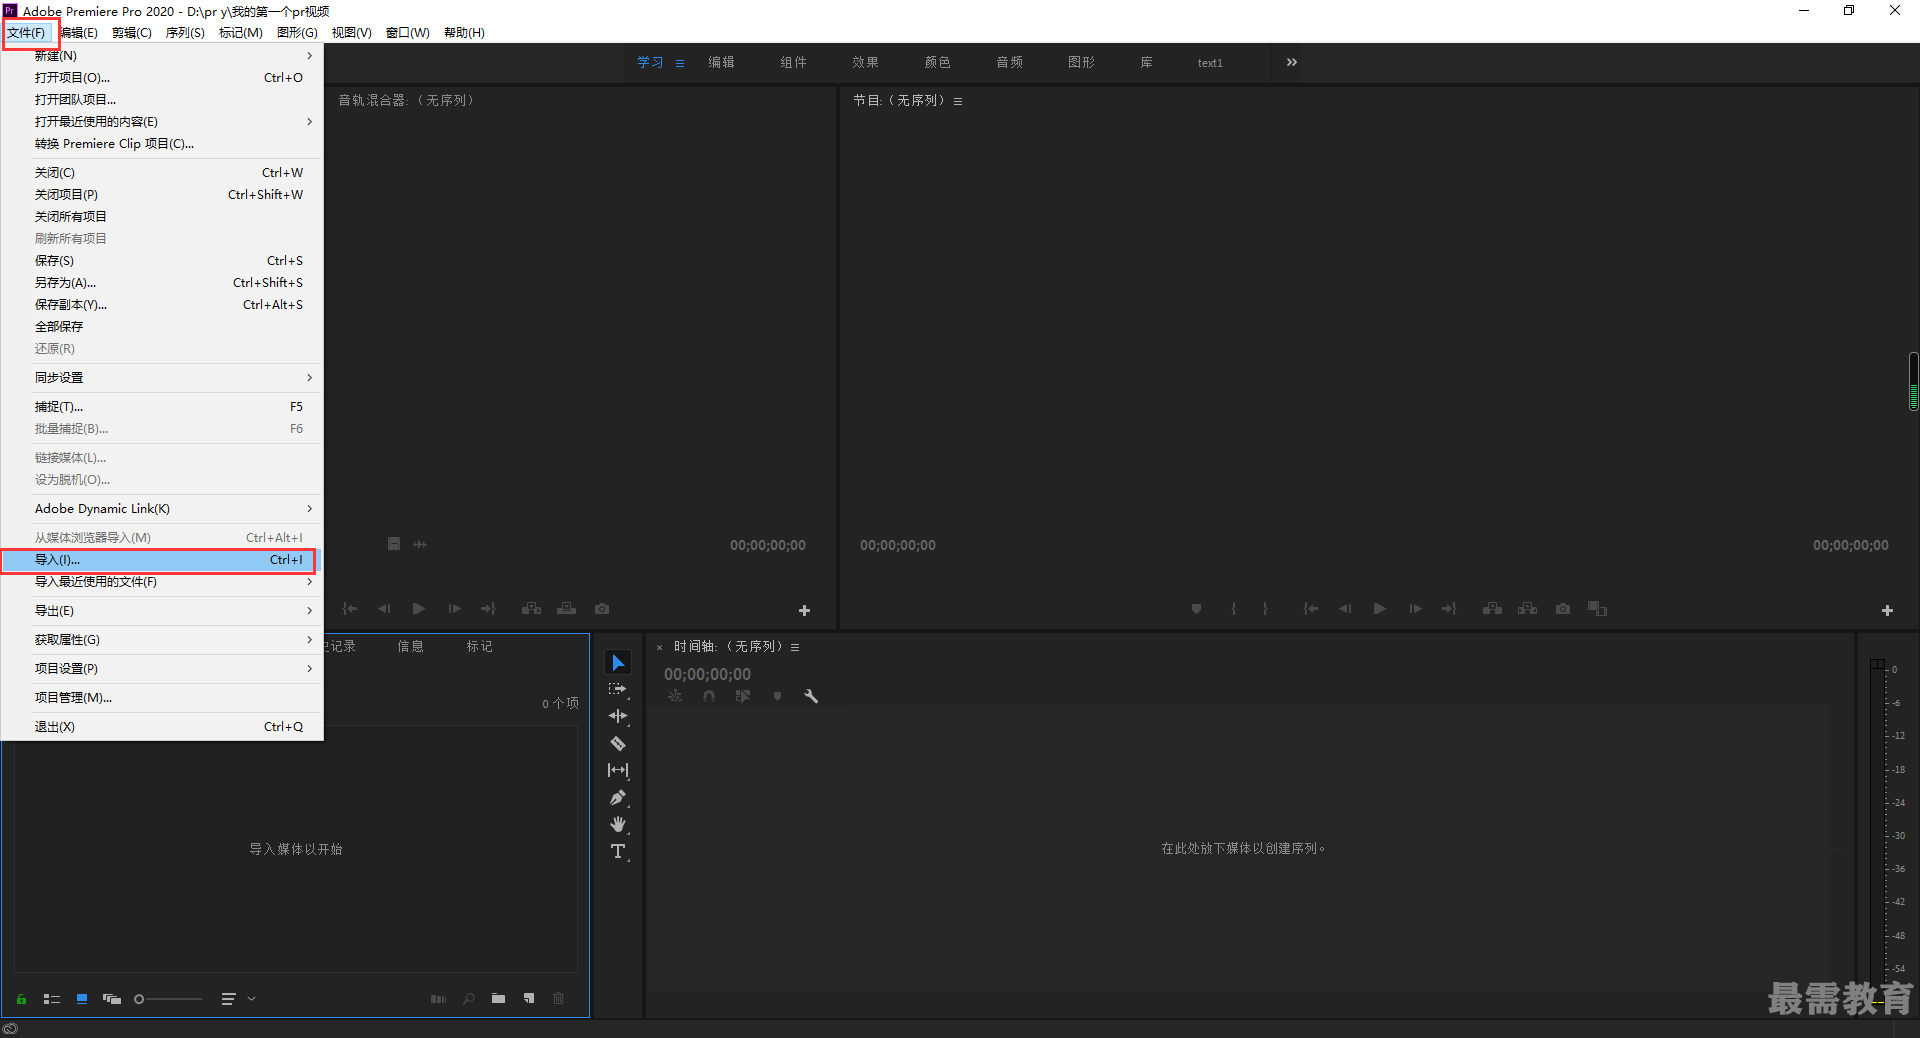Toggle nest sequence insert mode in the timeline
The width and height of the screenshot is (1920, 1038).
(675, 696)
